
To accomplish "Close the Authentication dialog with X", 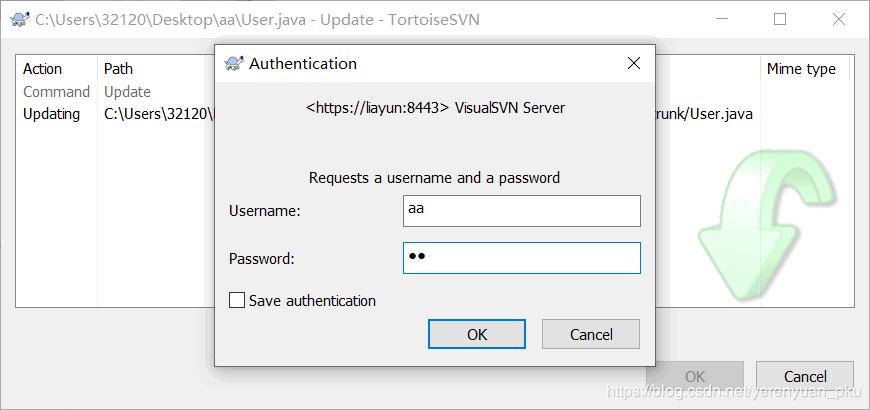I will click(633, 63).
